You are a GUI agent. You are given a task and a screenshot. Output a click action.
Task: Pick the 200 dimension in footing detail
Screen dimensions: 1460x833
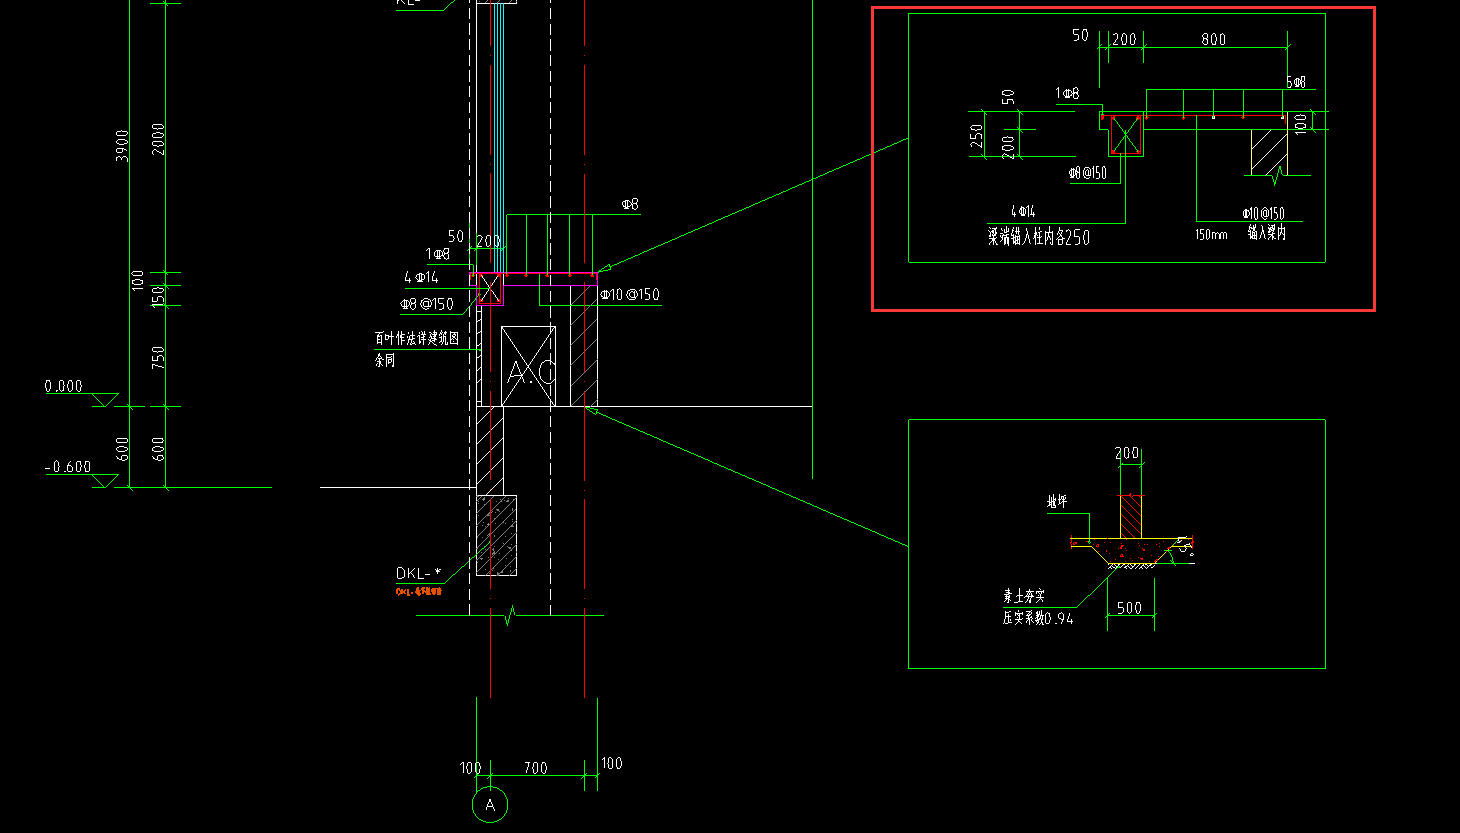pos(1128,453)
